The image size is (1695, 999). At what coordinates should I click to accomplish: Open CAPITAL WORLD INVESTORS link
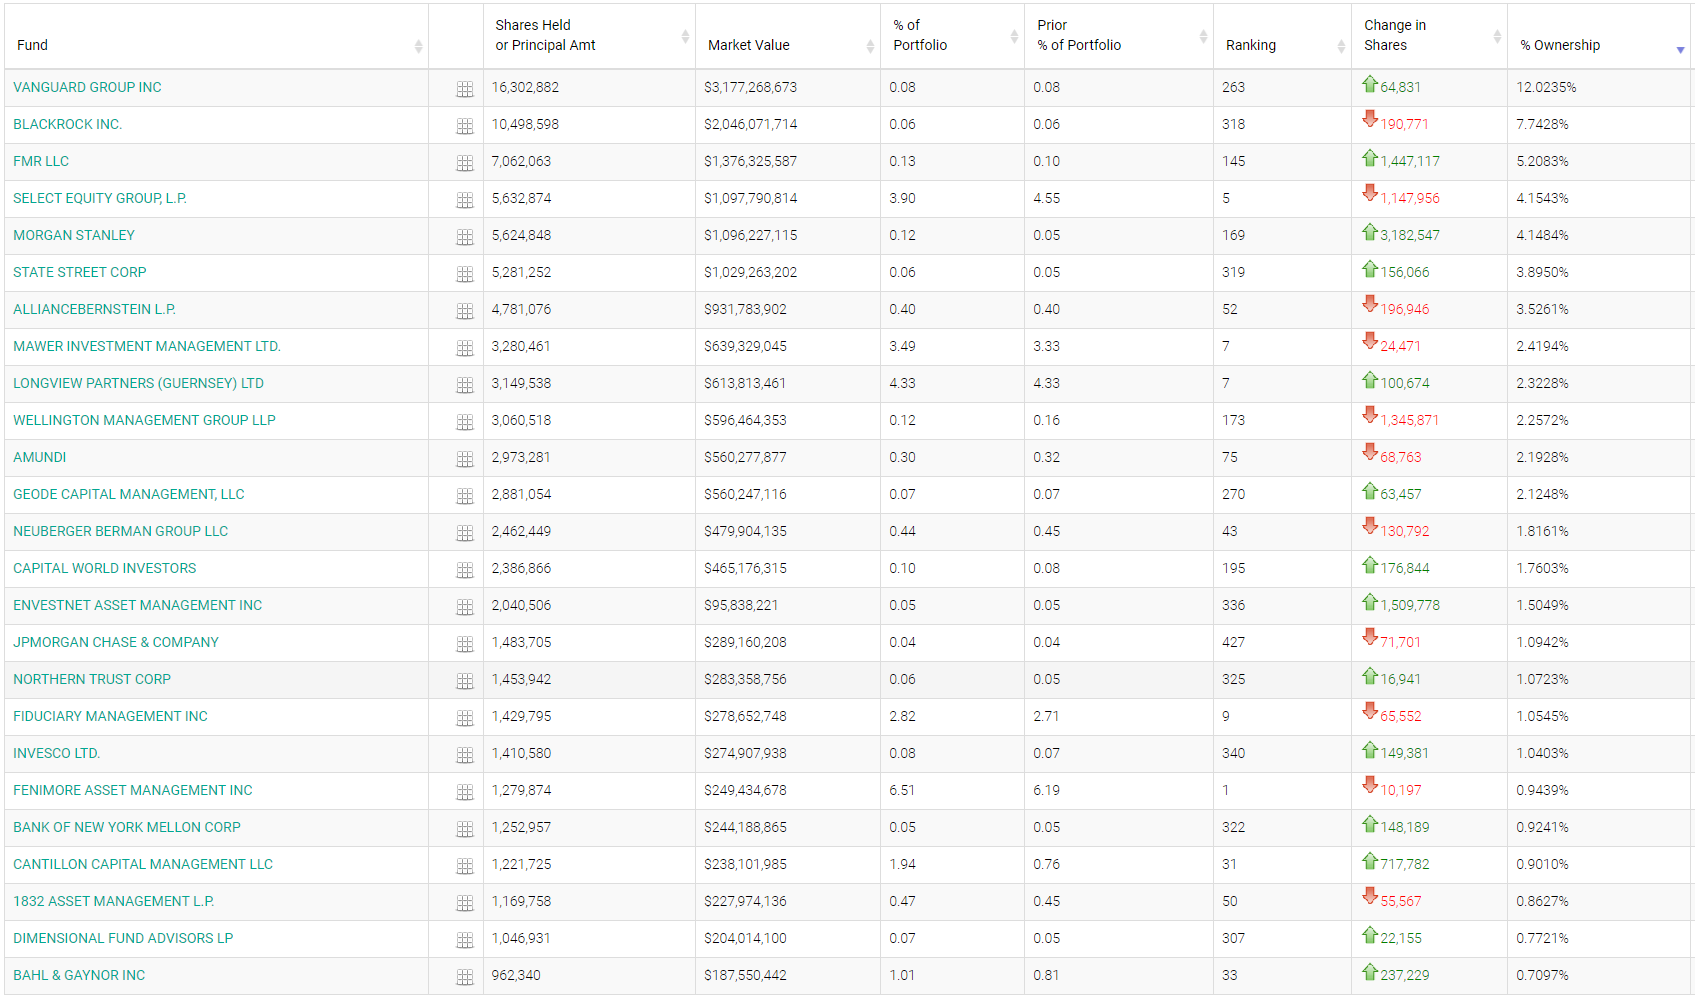(x=105, y=568)
